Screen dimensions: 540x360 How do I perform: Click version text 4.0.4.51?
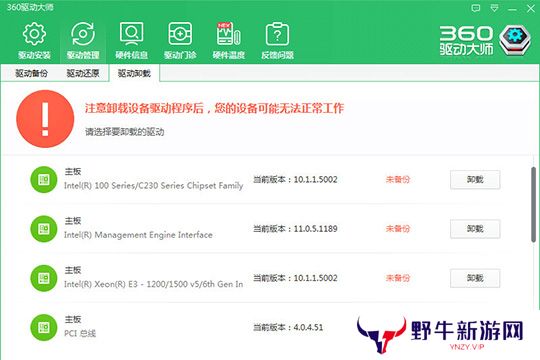click(x=308, y=327)
